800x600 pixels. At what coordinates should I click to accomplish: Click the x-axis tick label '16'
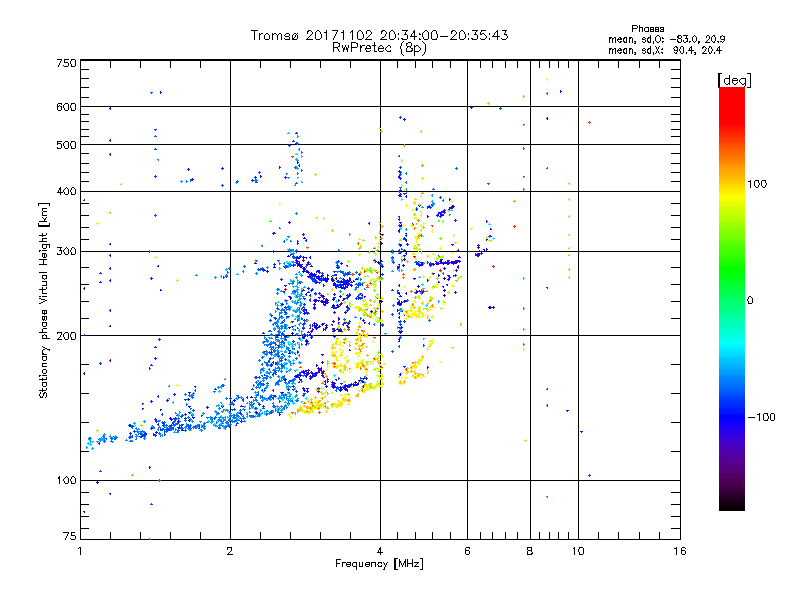click(x=680, y=551)
